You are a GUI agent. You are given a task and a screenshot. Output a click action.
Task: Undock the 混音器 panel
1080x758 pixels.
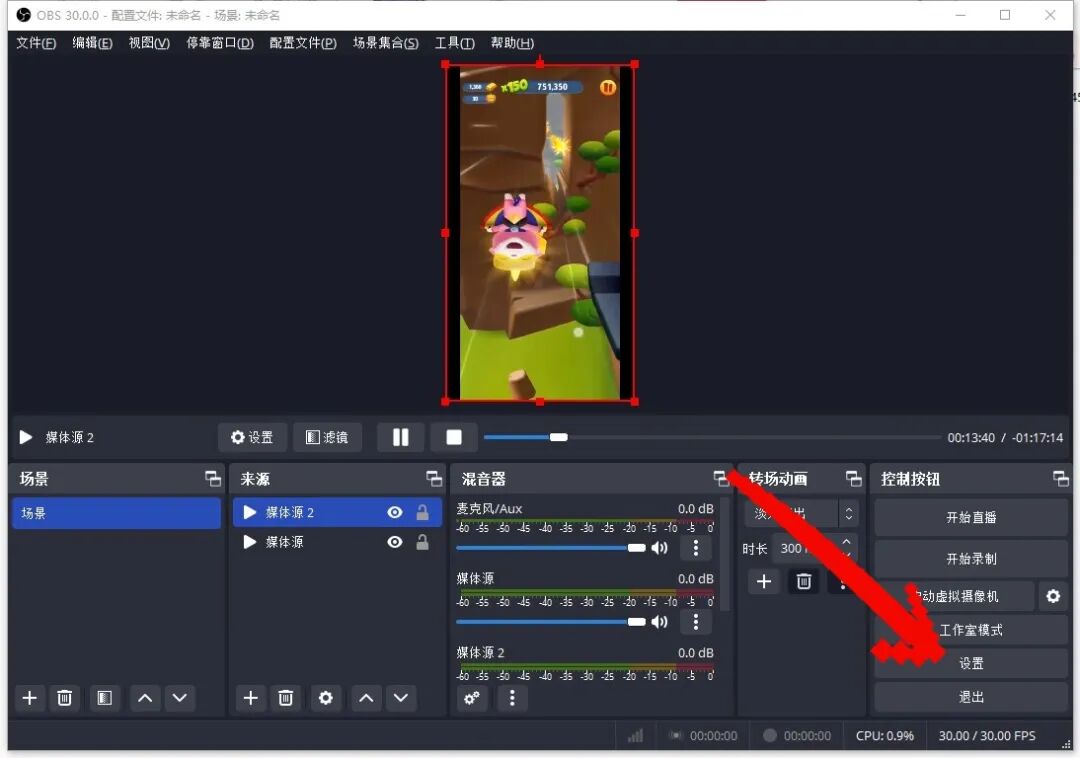coord(720,478)
